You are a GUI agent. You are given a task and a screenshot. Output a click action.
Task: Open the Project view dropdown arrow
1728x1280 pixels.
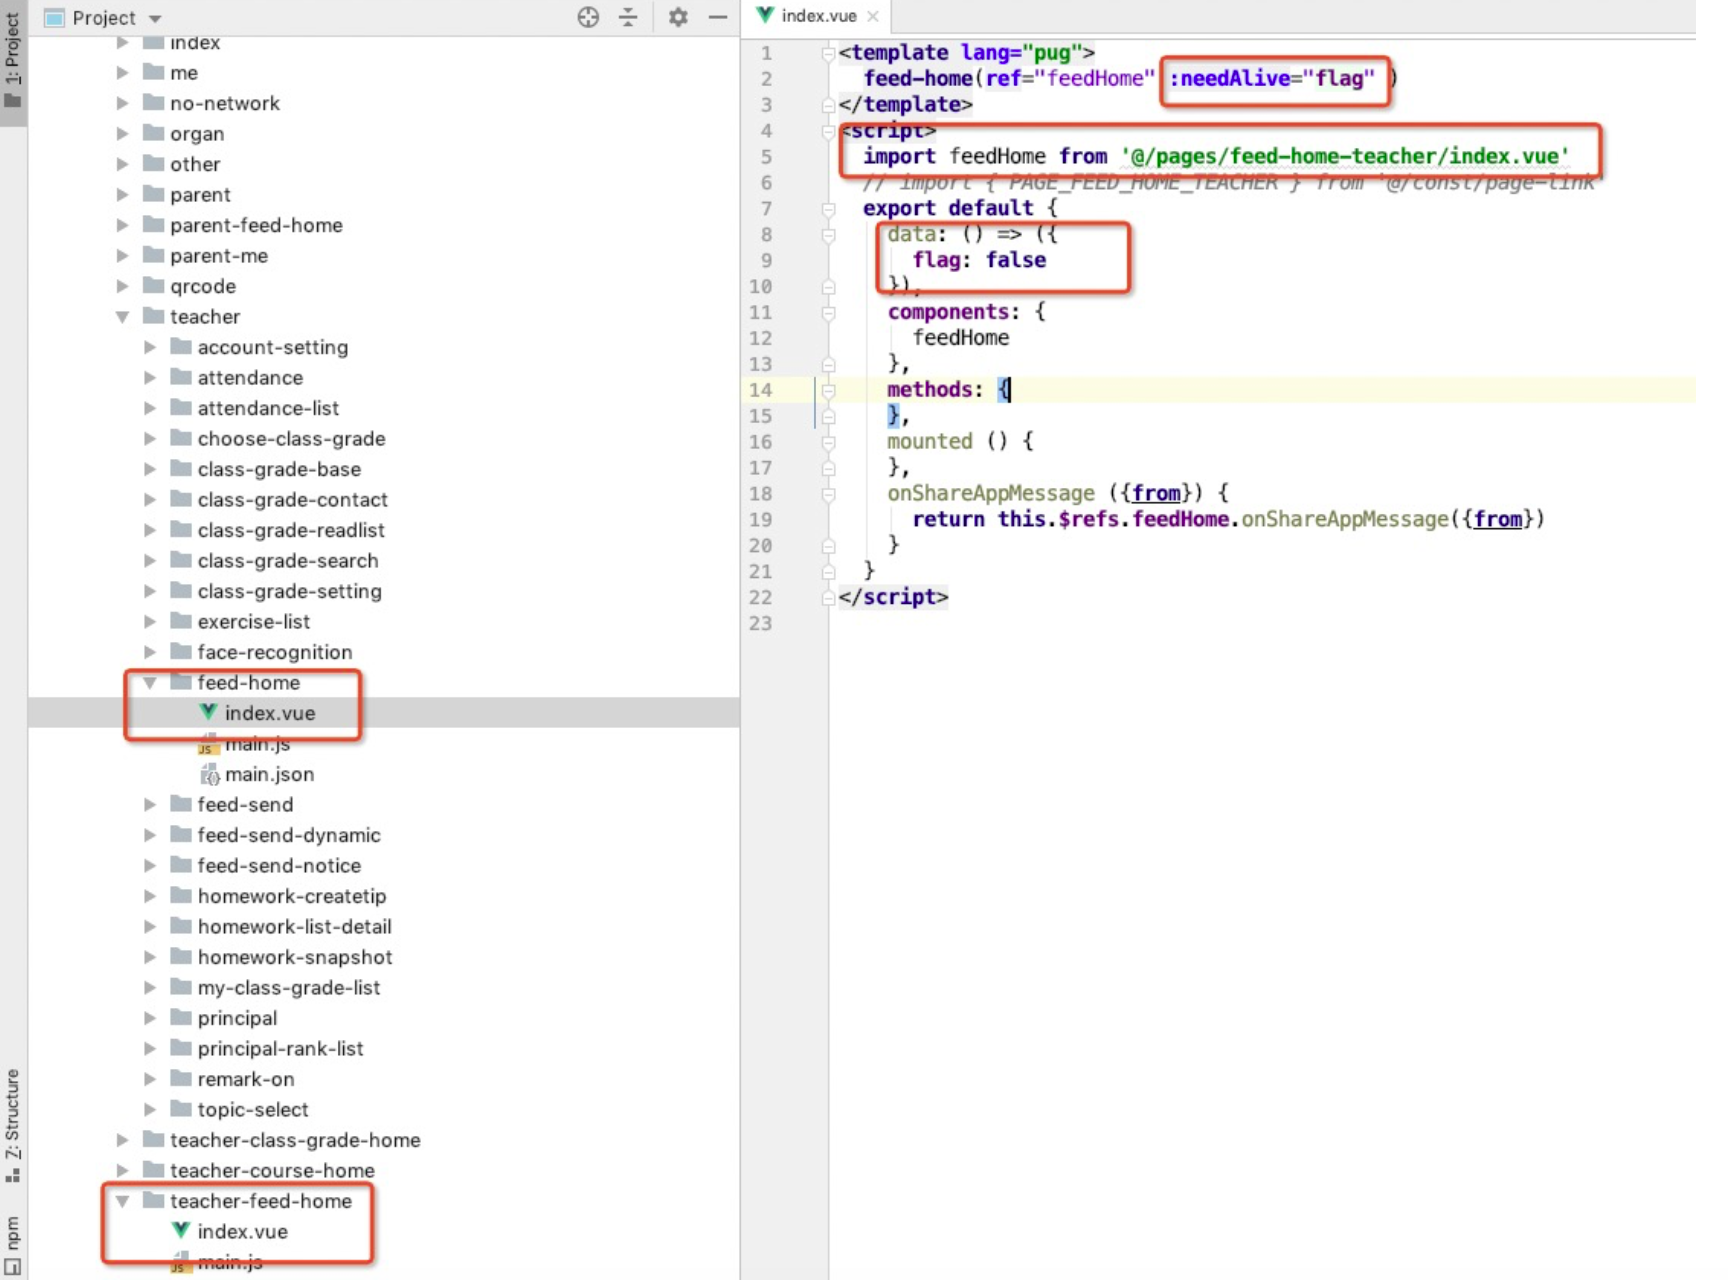click(155, 19)
